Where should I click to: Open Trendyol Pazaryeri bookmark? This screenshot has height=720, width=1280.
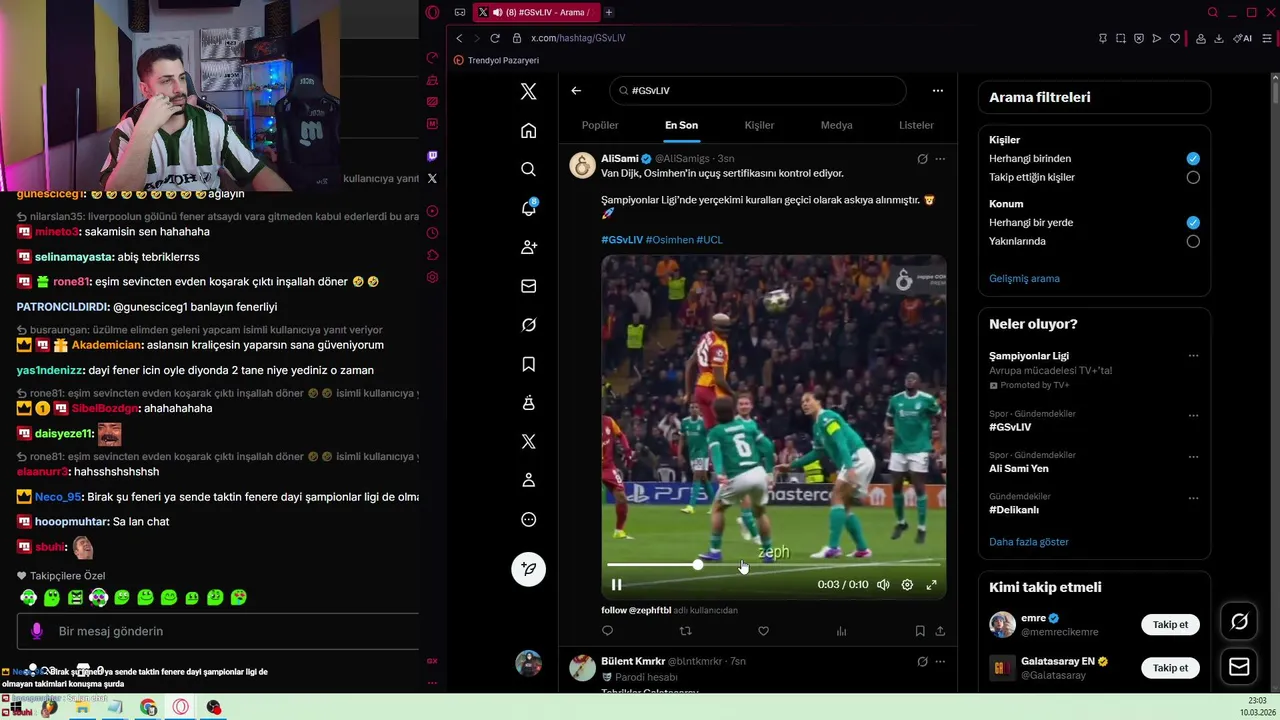[x=496, y=60]
